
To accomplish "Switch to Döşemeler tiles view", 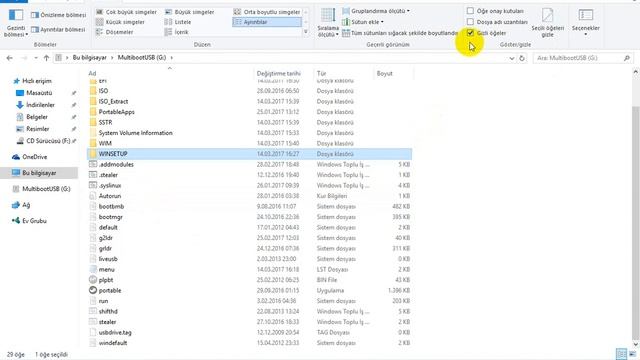I will (115, 31).
